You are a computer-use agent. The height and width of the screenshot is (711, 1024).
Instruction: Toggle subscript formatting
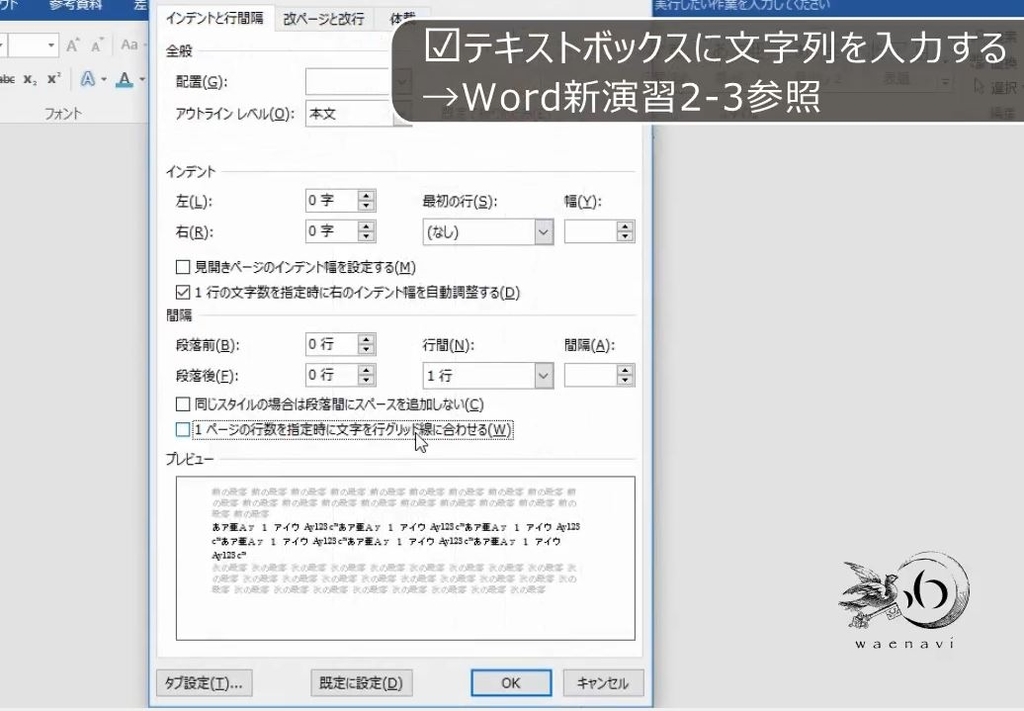click(x=30, y=80)
